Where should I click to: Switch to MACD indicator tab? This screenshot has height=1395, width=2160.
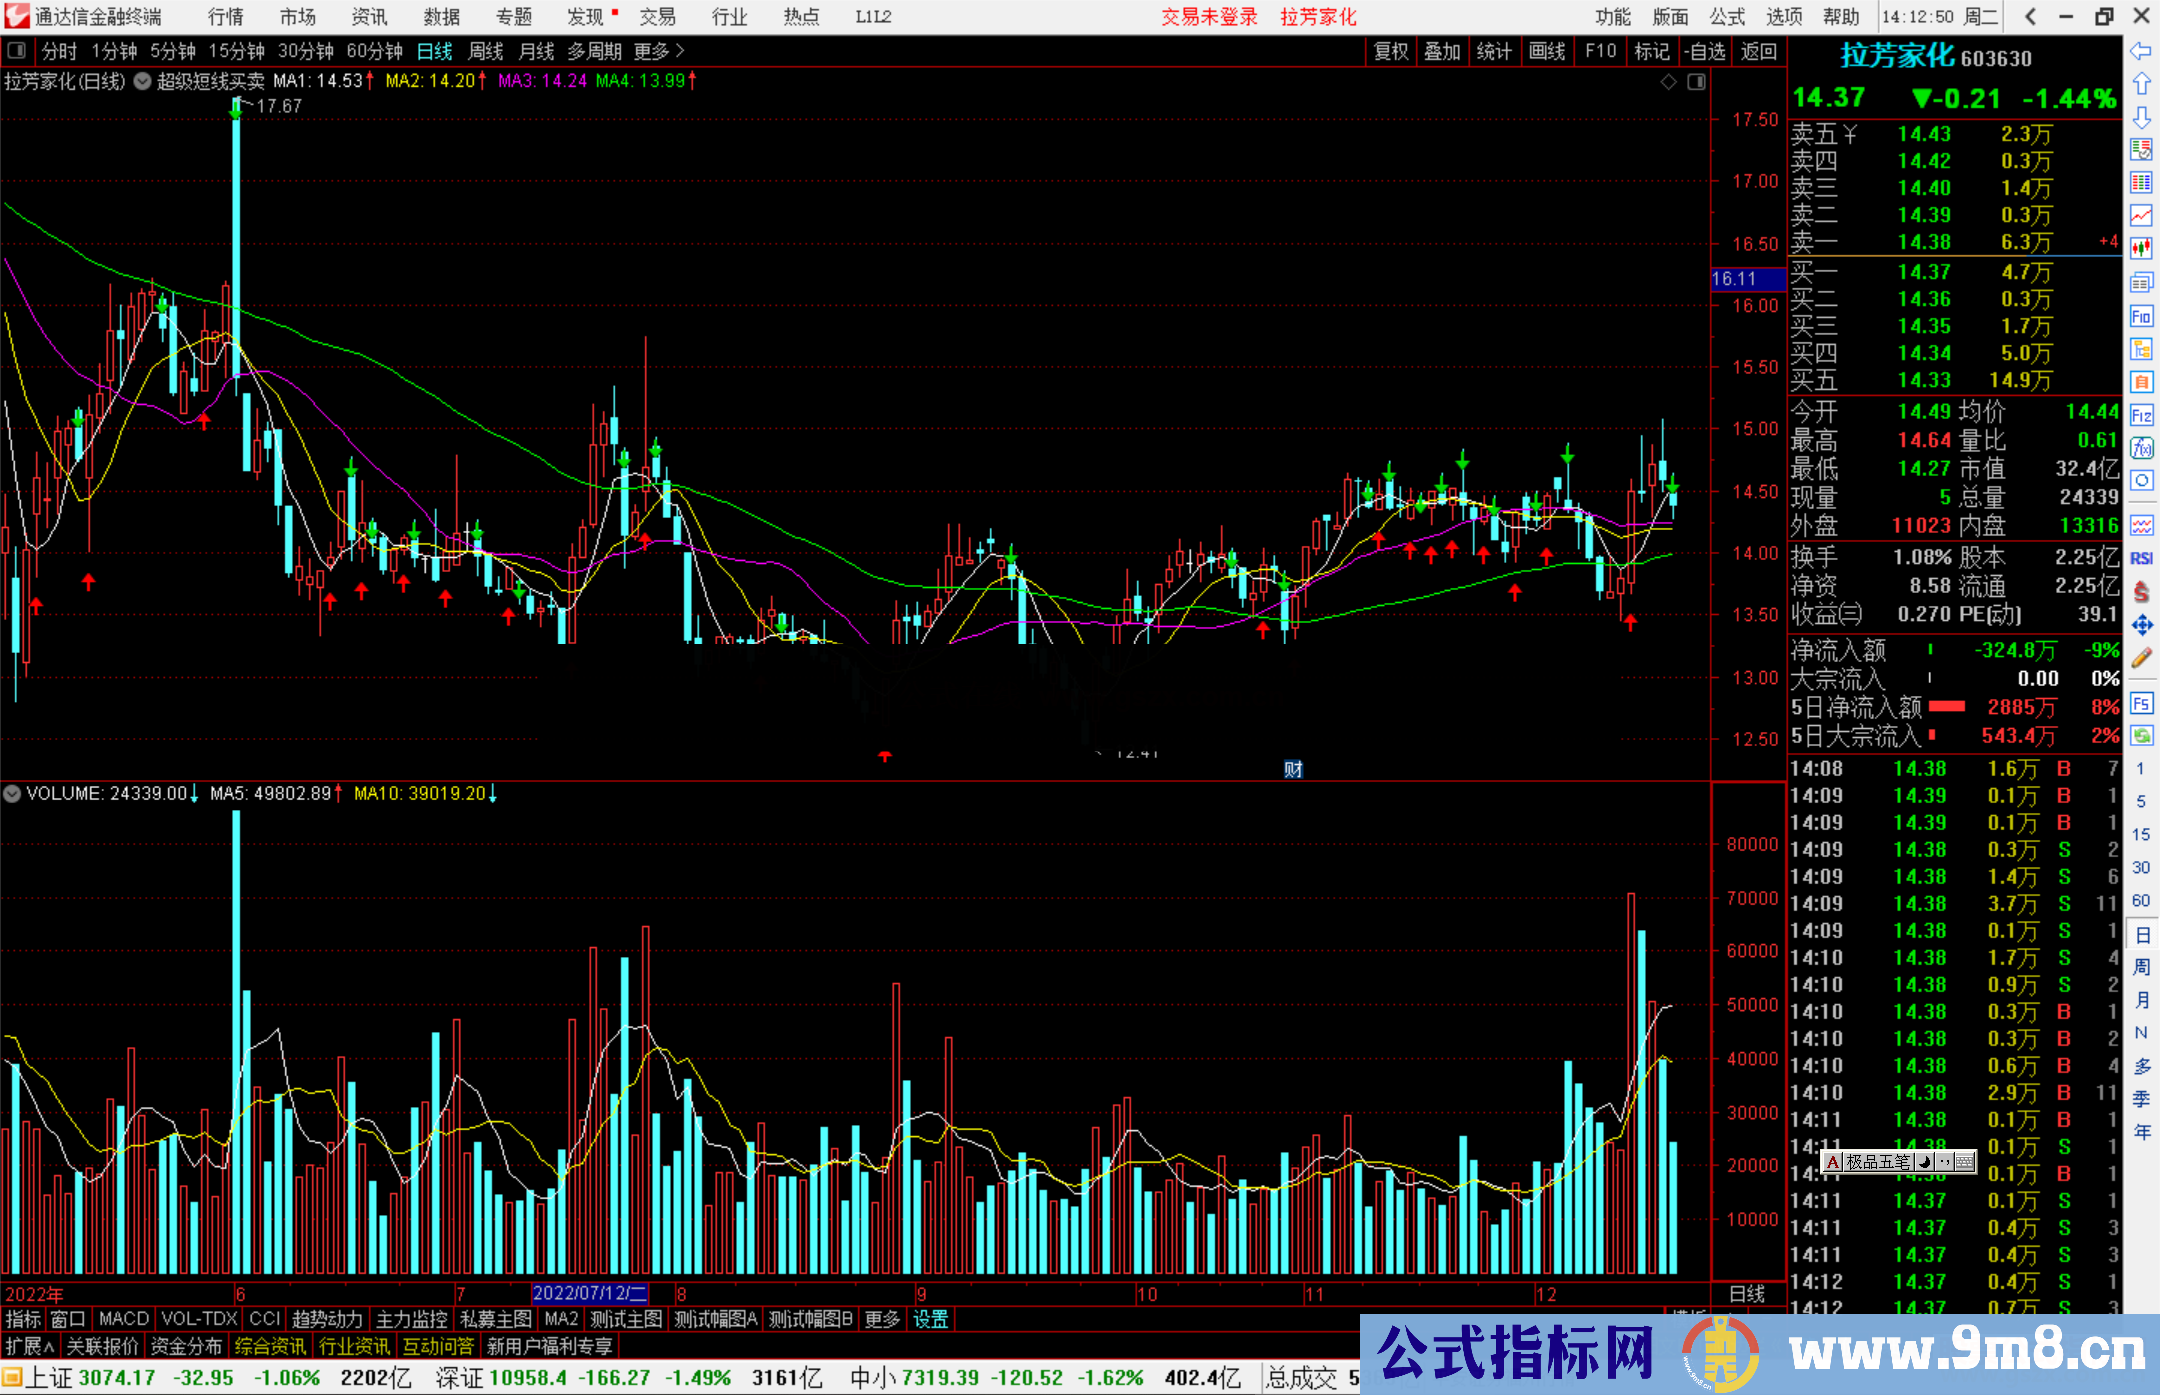(123, 1319)
